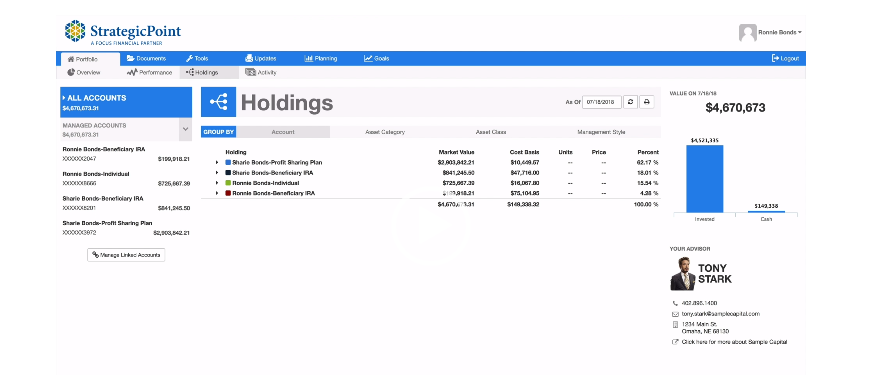Open the Ronnie Bonds user menu
The height and width of the screenshot is (375, 880).
pyautogui.click(x=780, y=33)
